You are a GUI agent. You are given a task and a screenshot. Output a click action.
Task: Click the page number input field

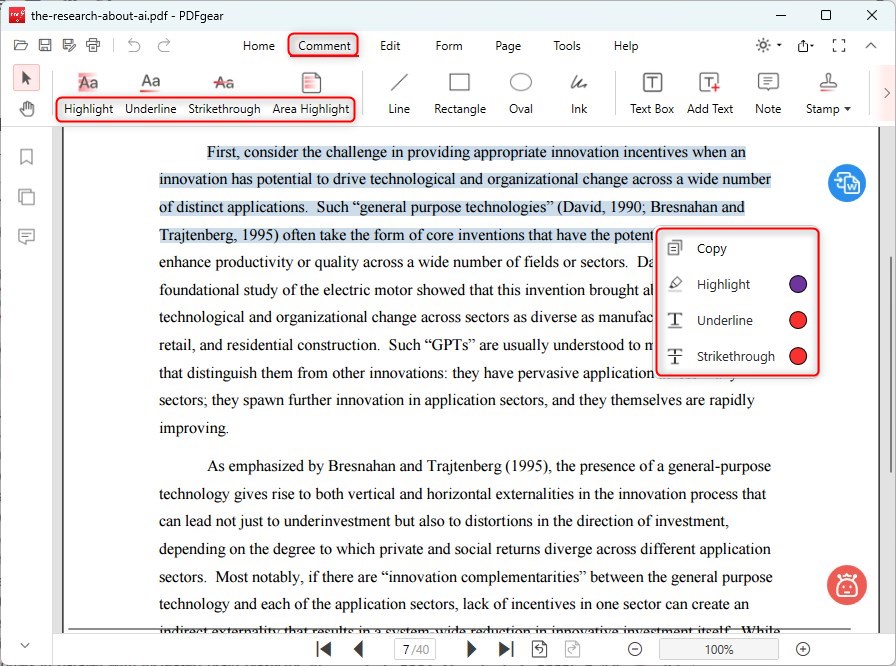tap(414, 648)
